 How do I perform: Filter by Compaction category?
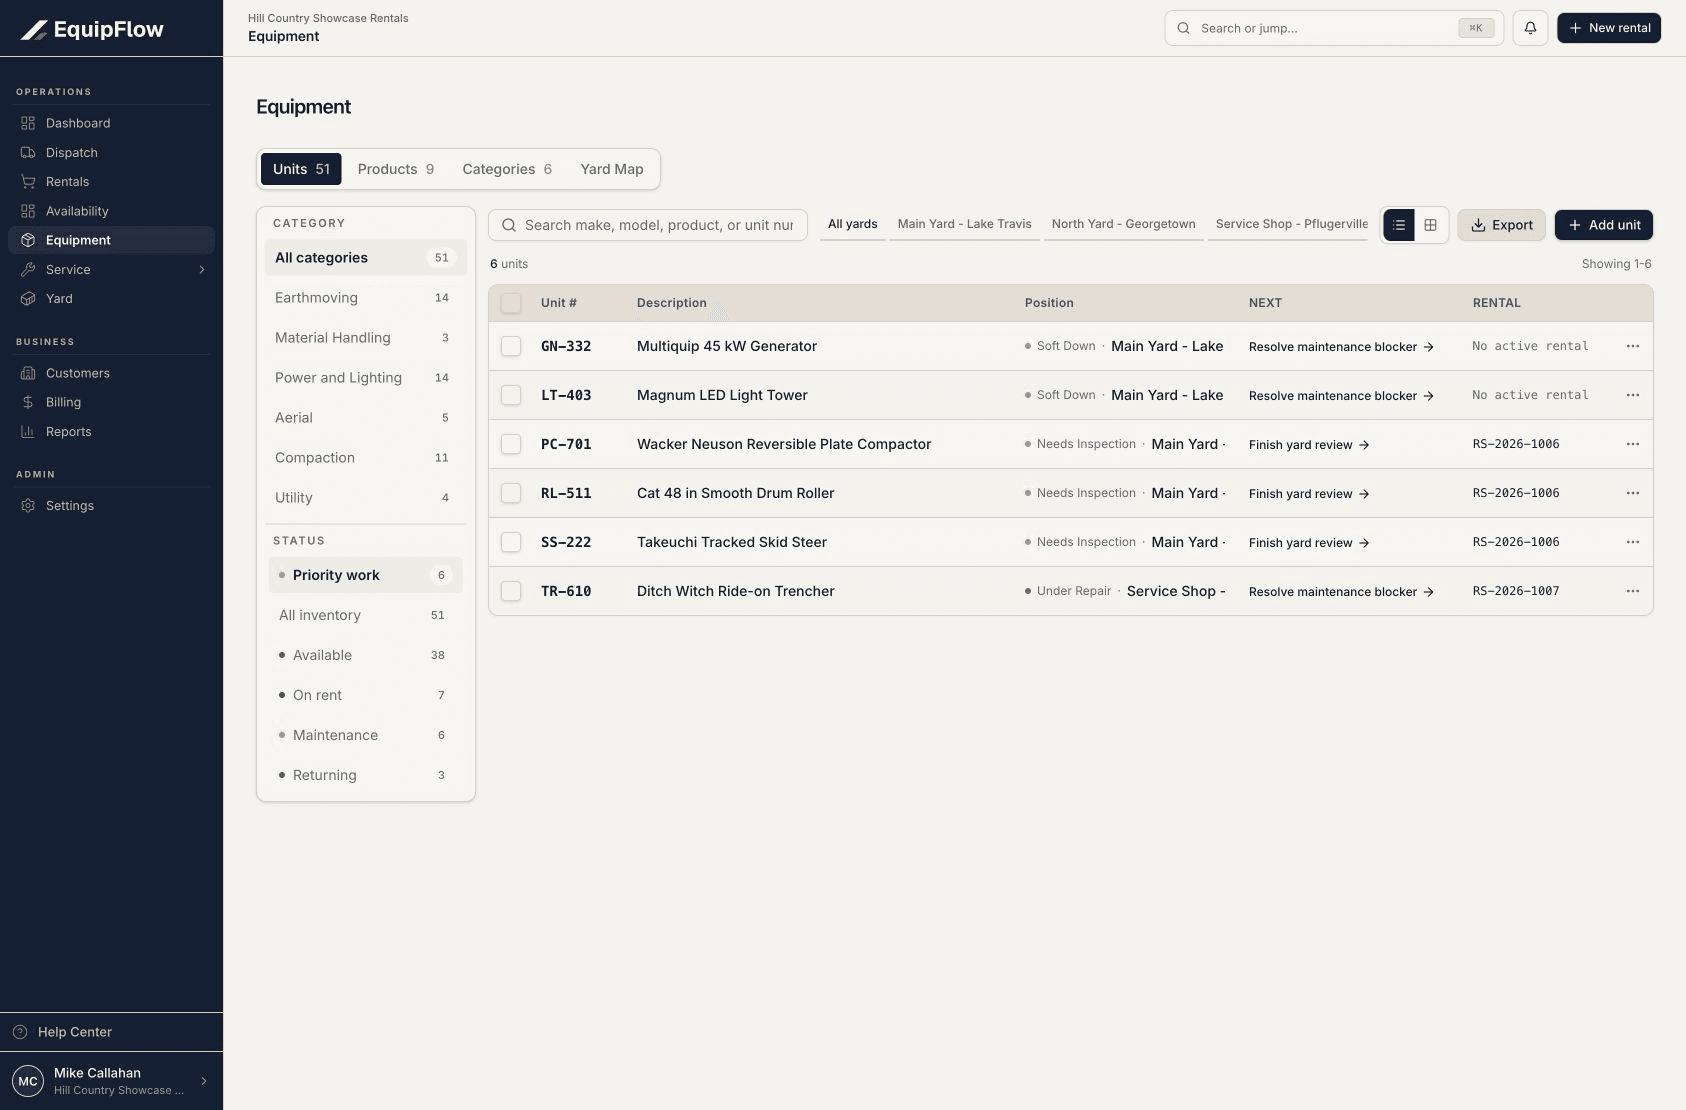[366, 458]
